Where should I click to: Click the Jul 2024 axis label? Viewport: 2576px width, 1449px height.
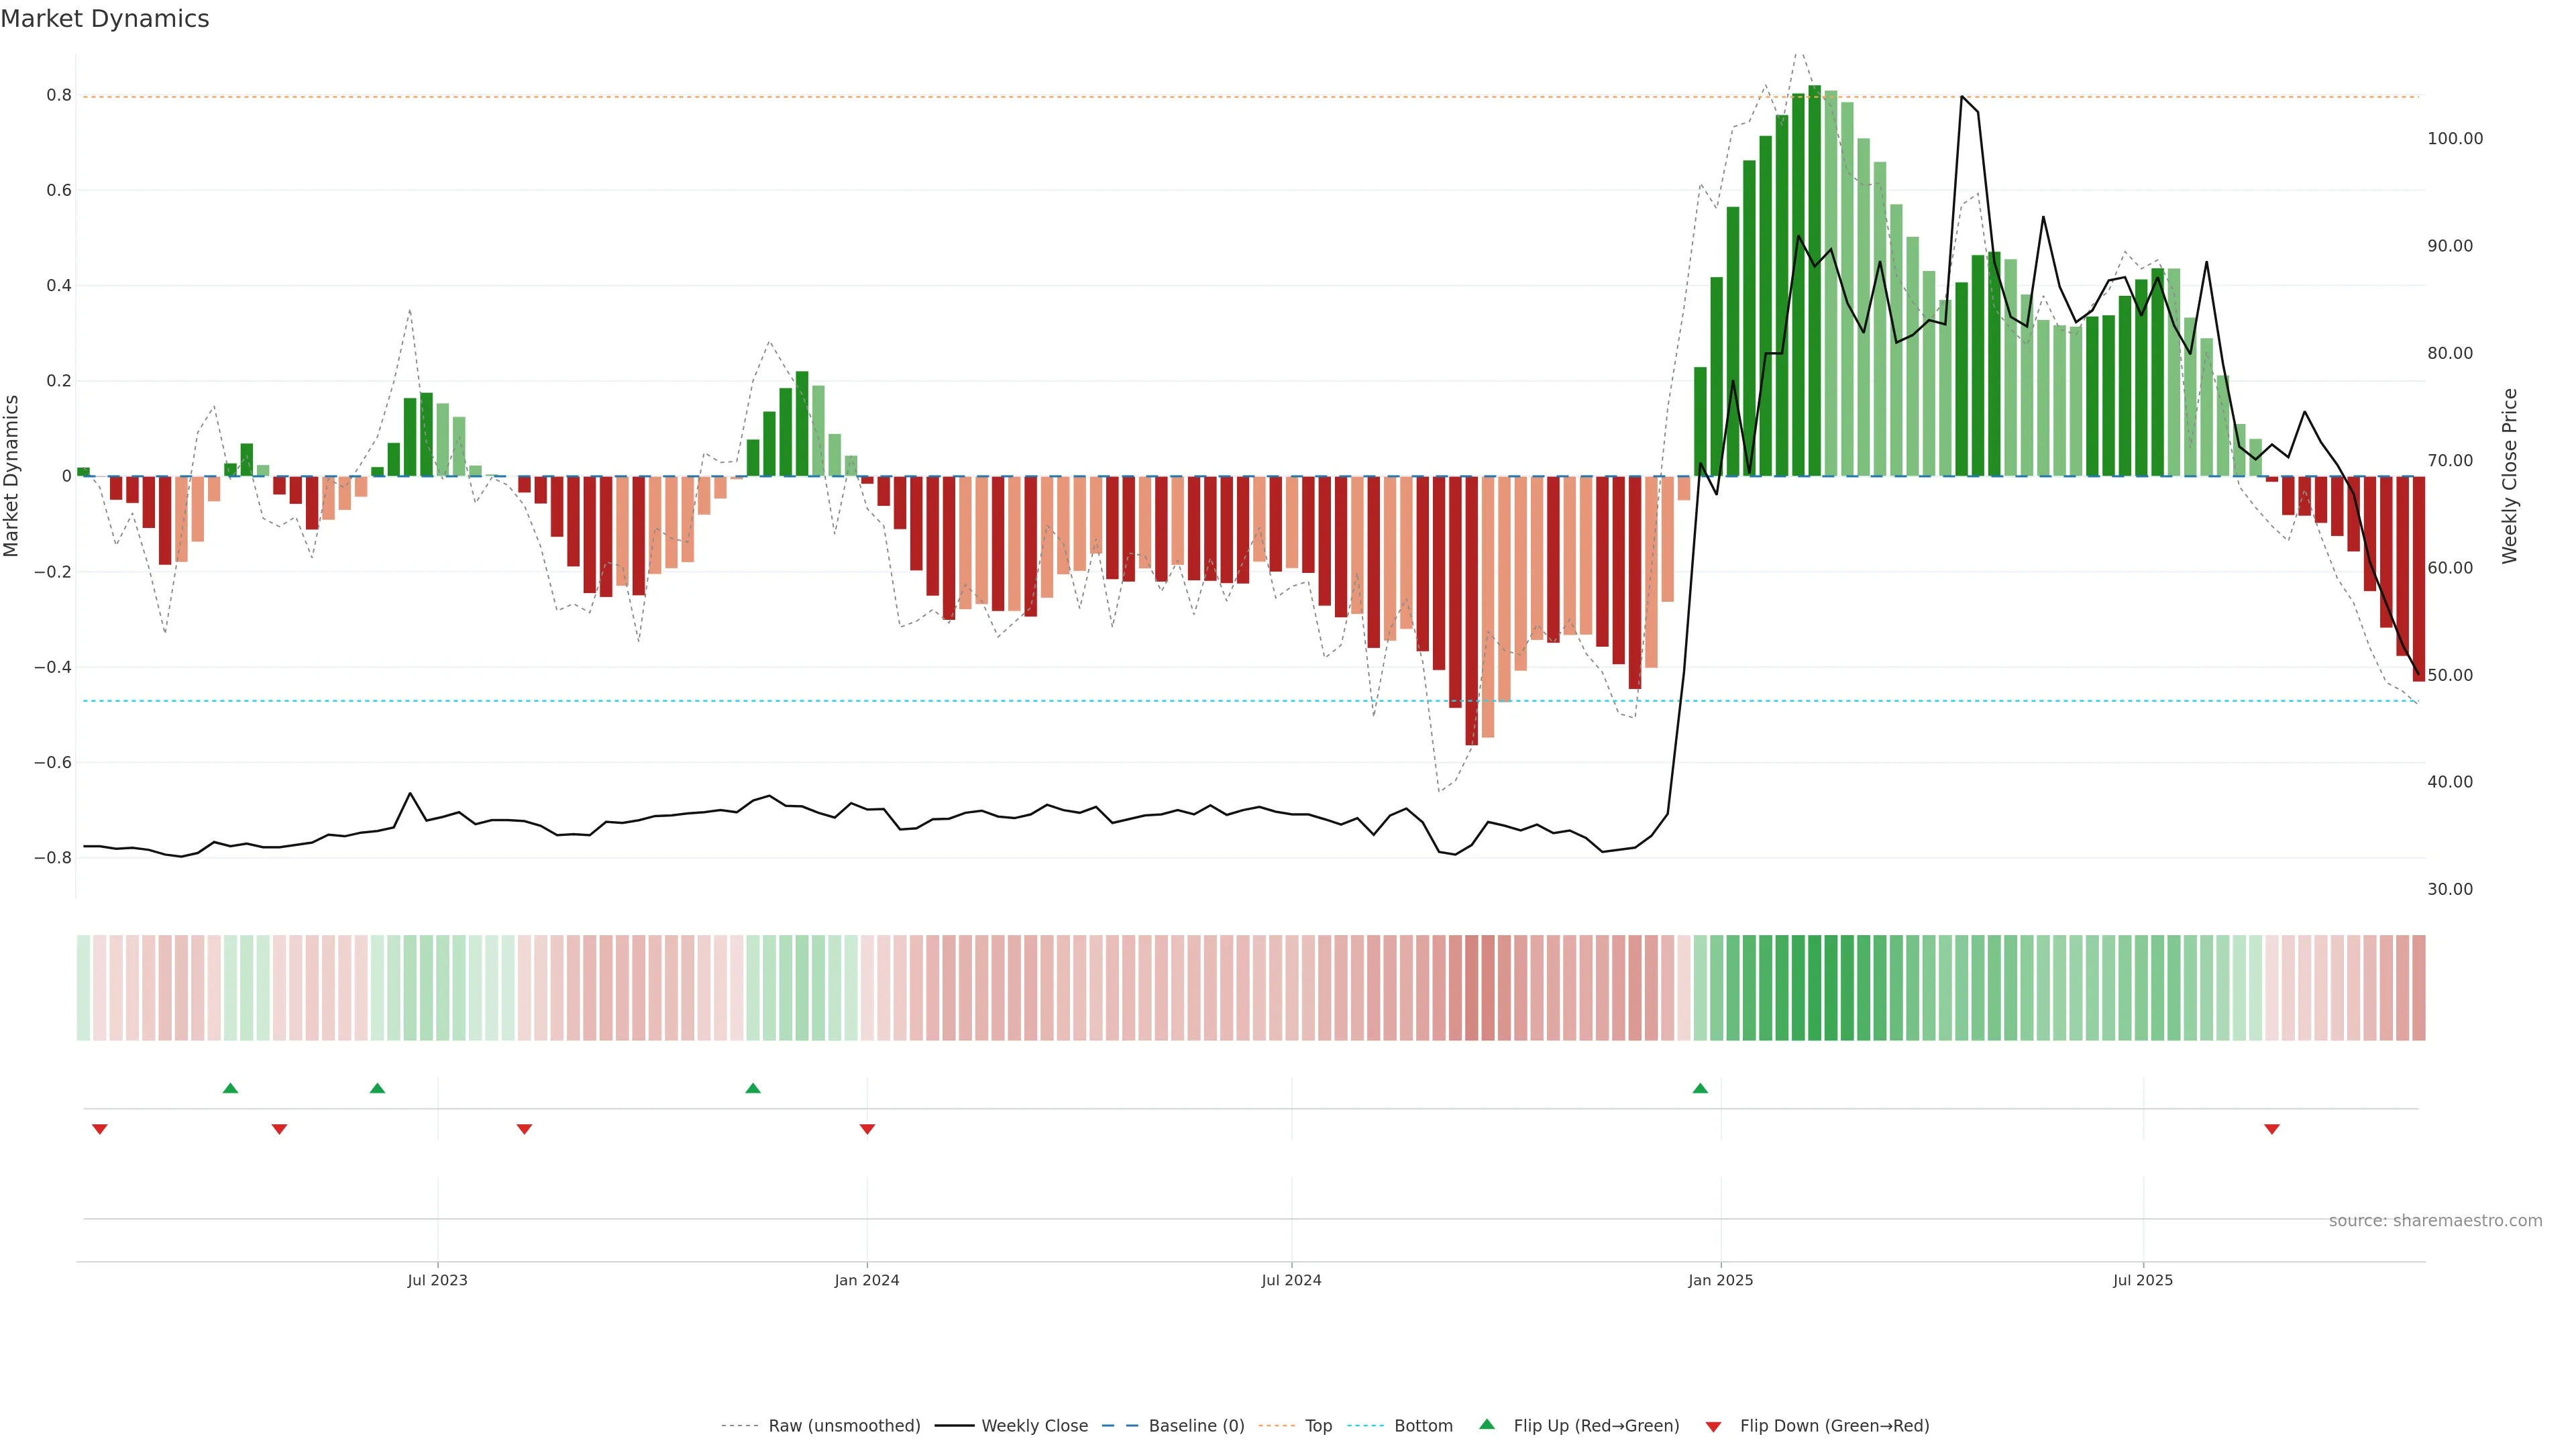1291,1280
